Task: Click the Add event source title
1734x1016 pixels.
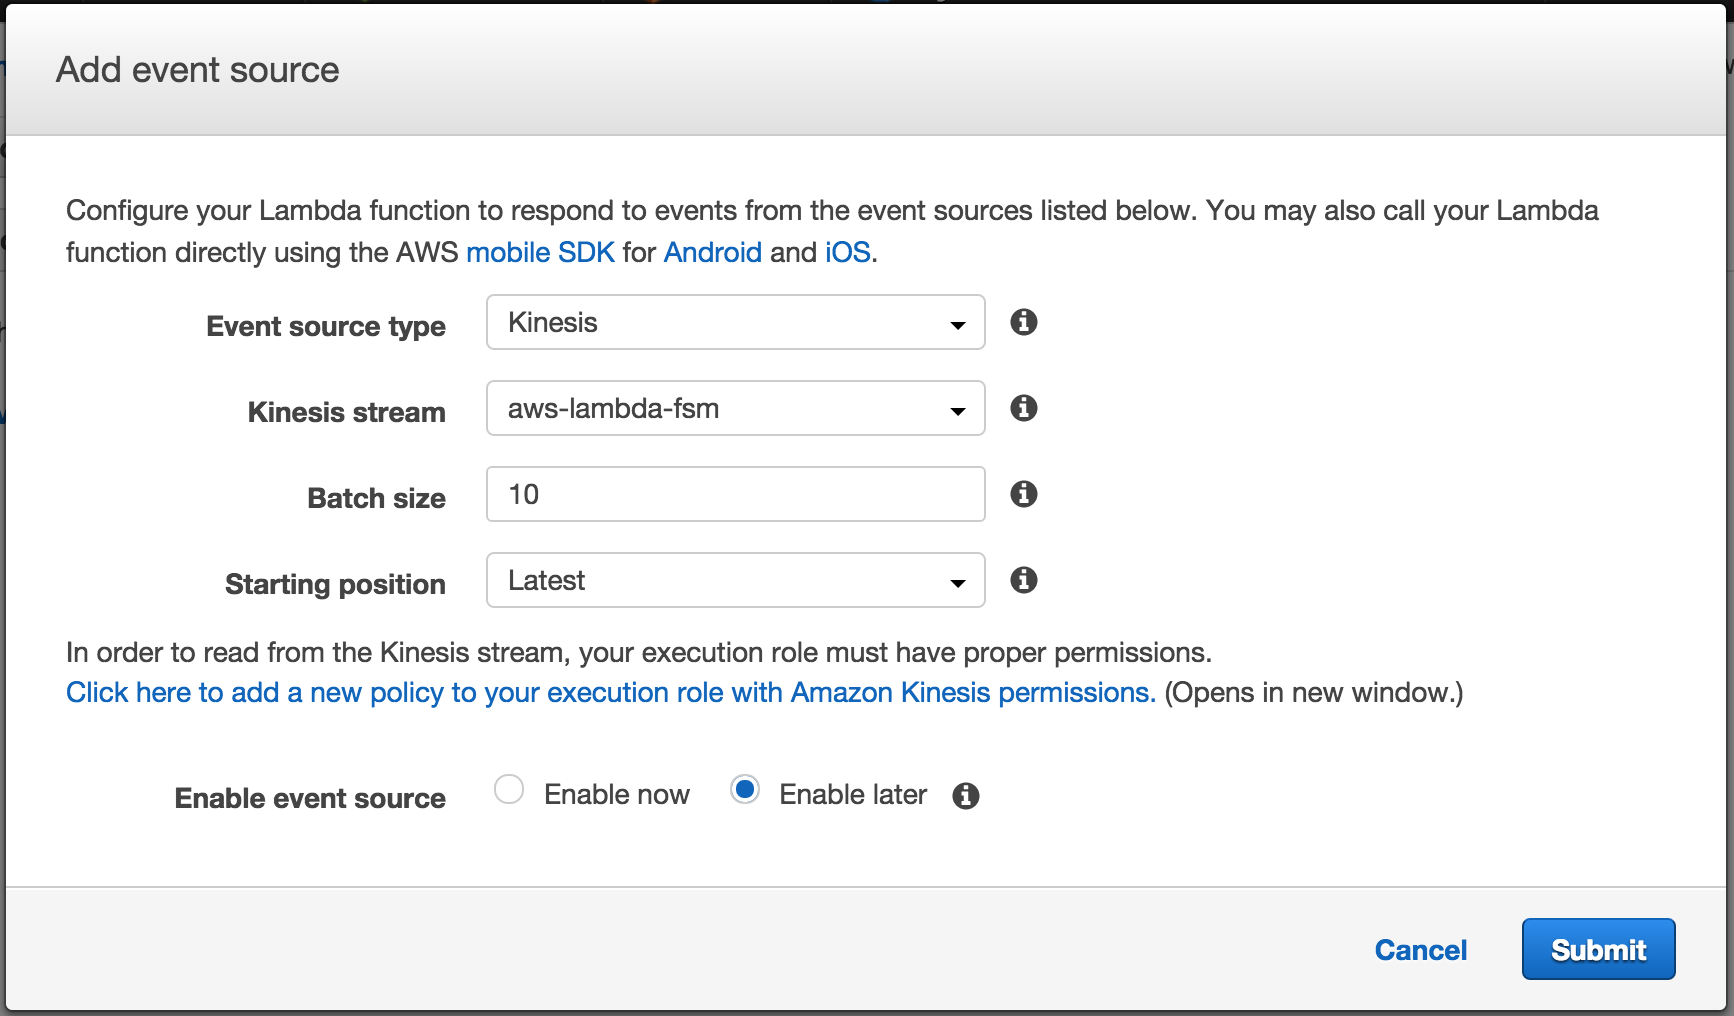Action: coord(198,70)
